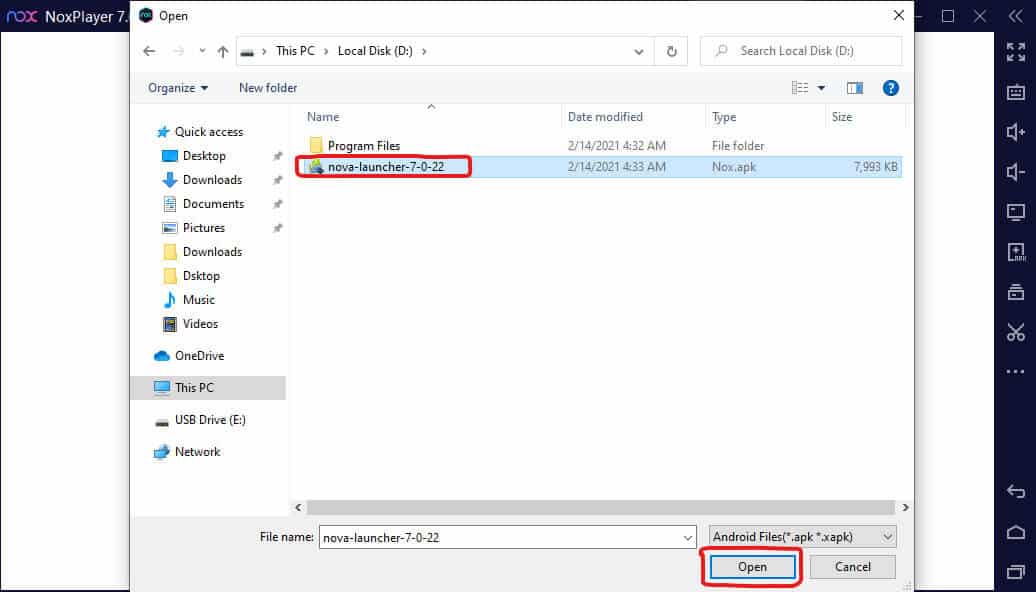Click NoxPlayer Android home icon

coord(1016,532)
